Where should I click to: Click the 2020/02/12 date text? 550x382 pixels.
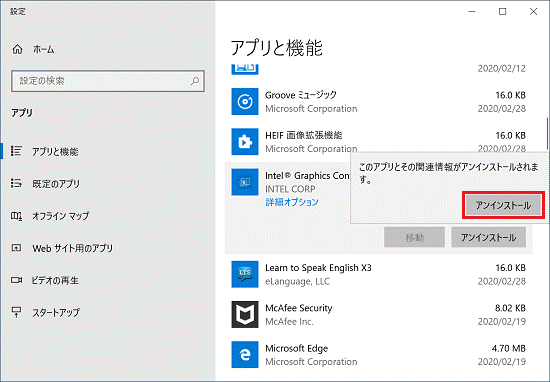coord(502,68)
